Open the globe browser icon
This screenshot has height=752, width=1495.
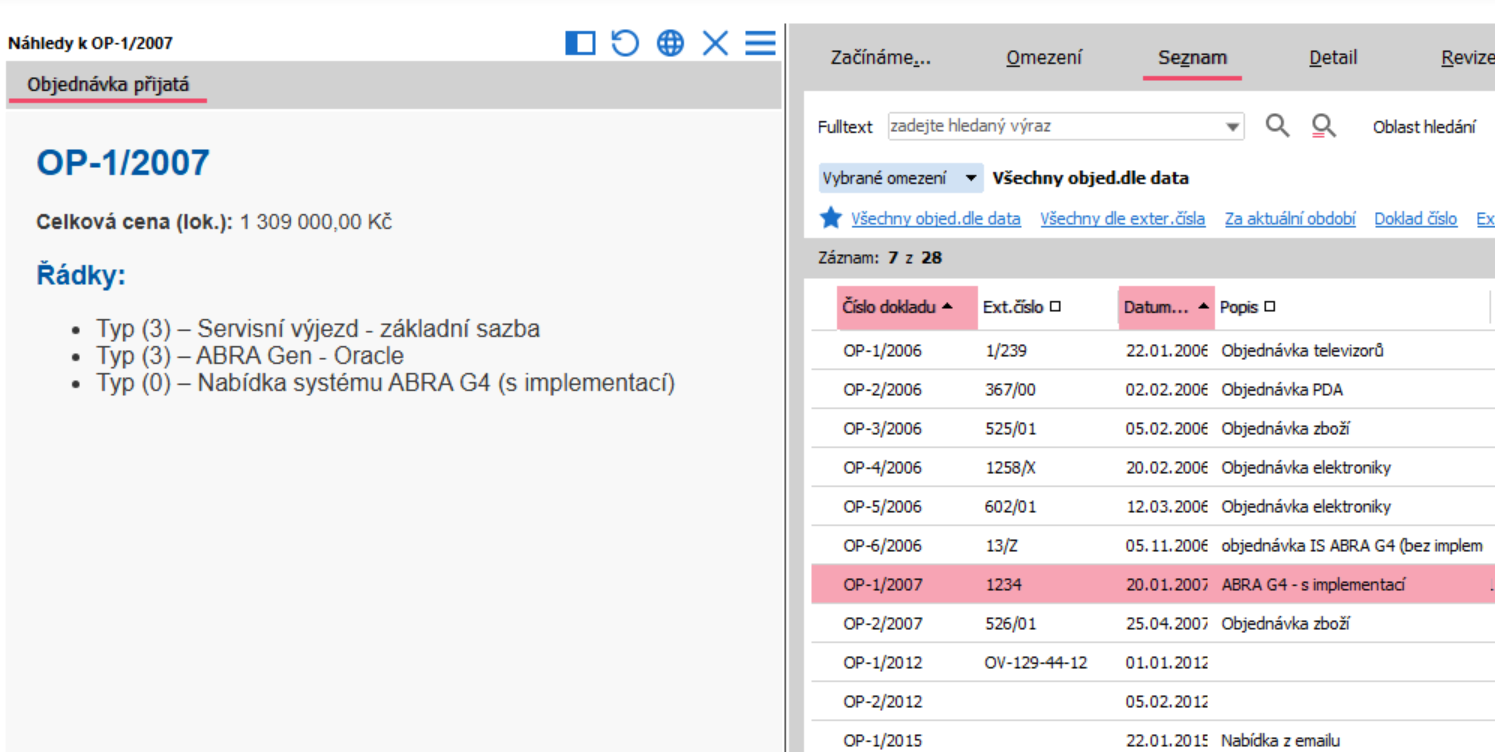670,43
